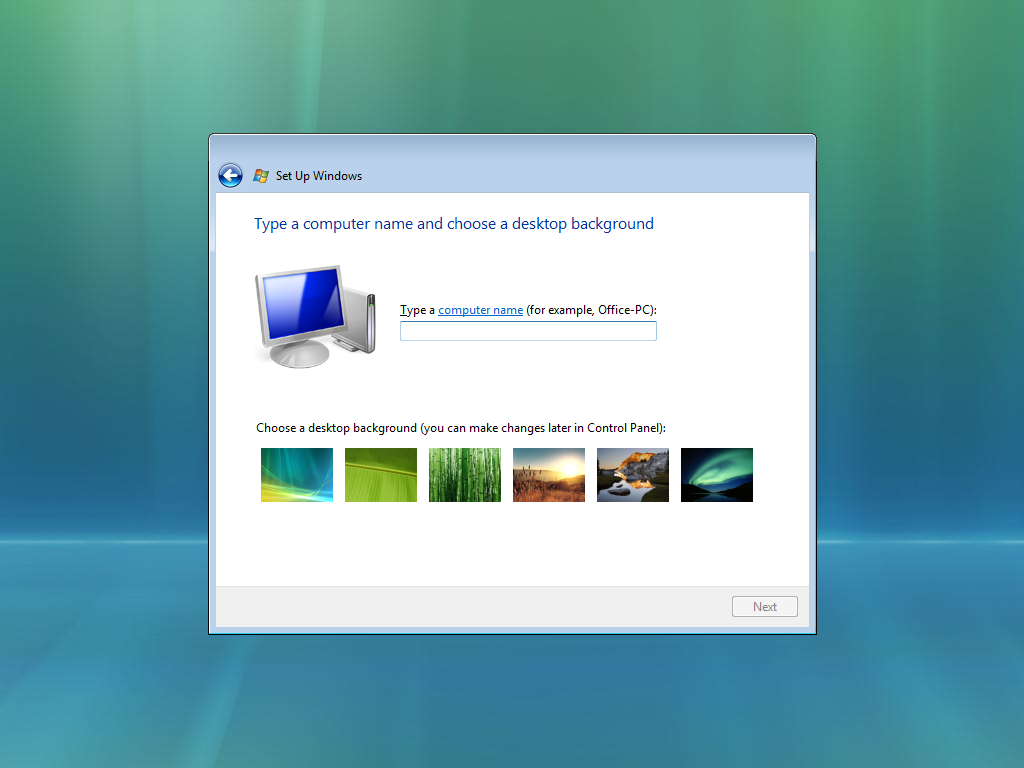Select the Vista aurora swirl background

point(296,475)
